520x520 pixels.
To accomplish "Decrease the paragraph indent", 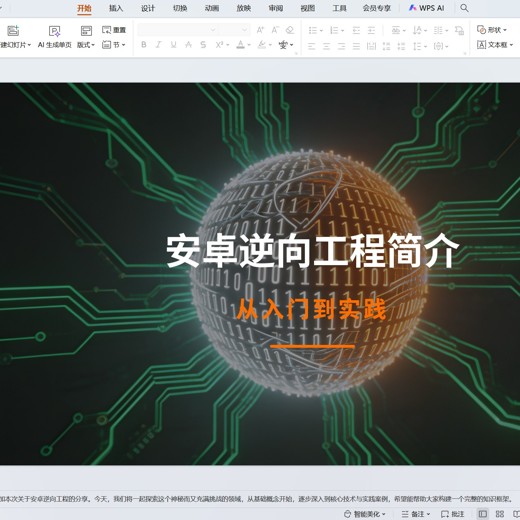I will point(356,31).
